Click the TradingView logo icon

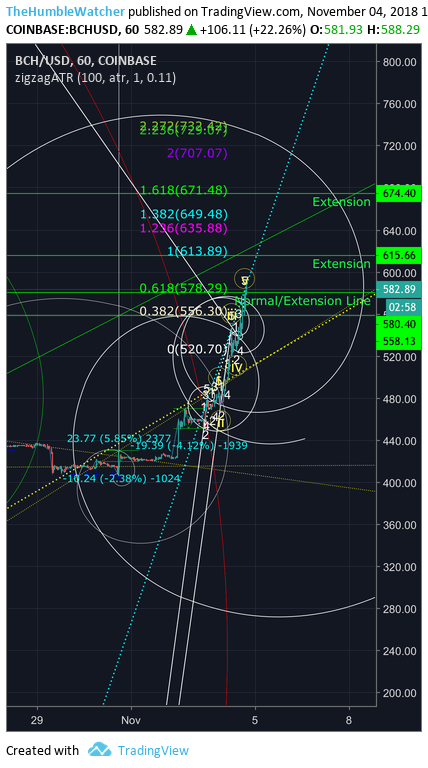(99, 749)
